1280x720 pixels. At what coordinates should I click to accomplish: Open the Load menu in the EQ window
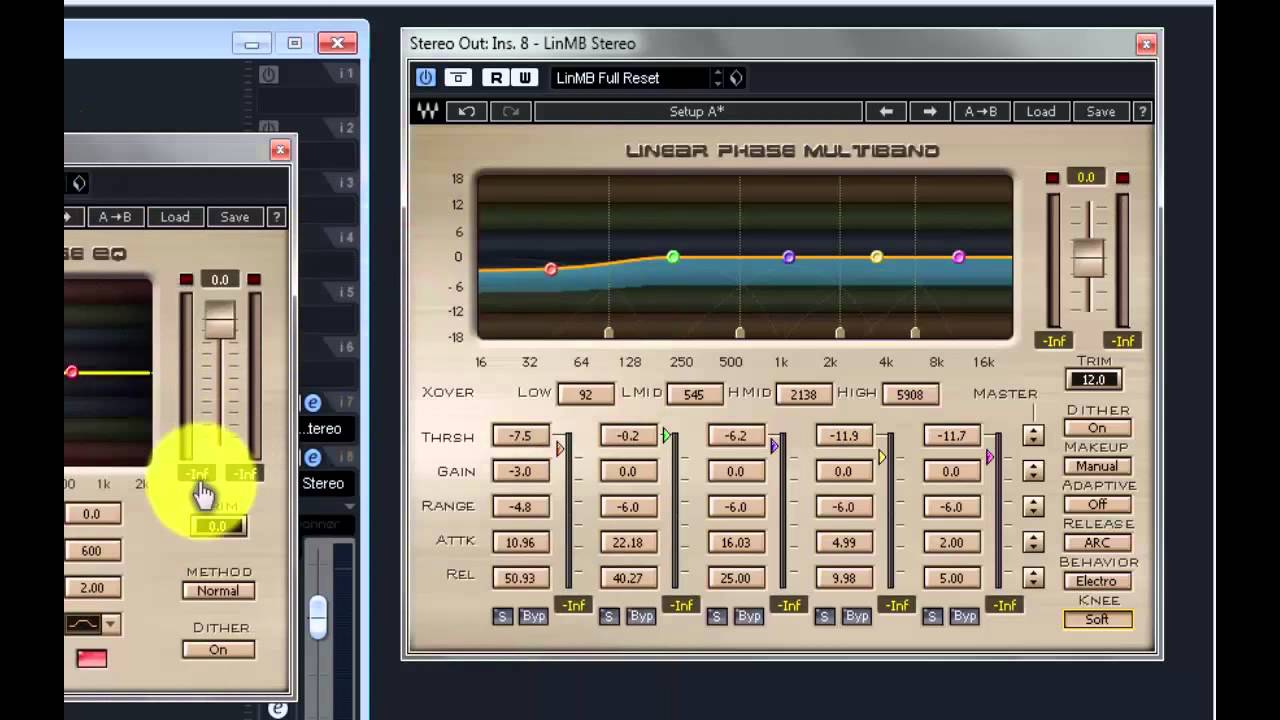(175, 217)
